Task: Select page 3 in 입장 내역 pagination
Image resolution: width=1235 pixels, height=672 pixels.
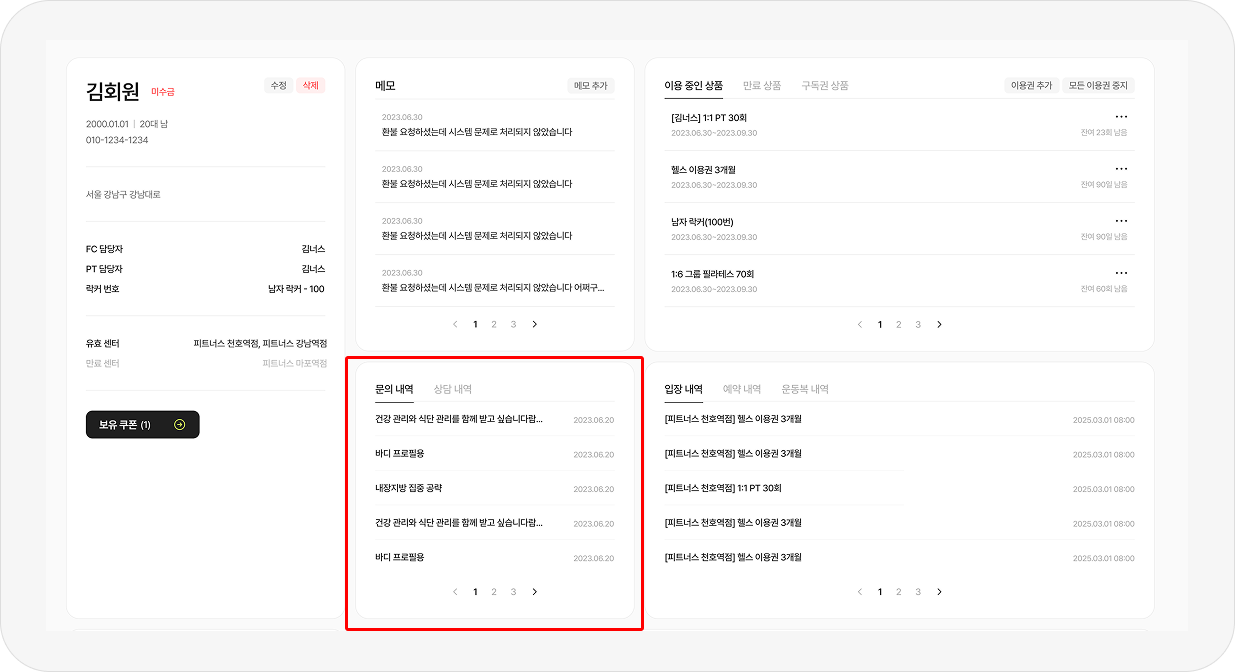Action: pos(918,592)
